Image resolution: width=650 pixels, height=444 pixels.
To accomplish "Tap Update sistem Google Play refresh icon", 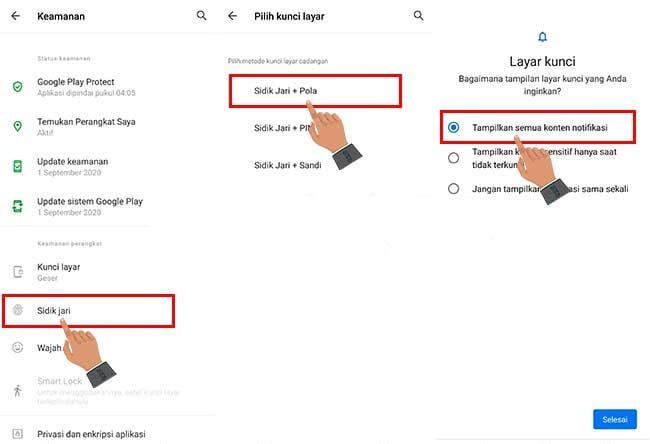I will [17, 206].
